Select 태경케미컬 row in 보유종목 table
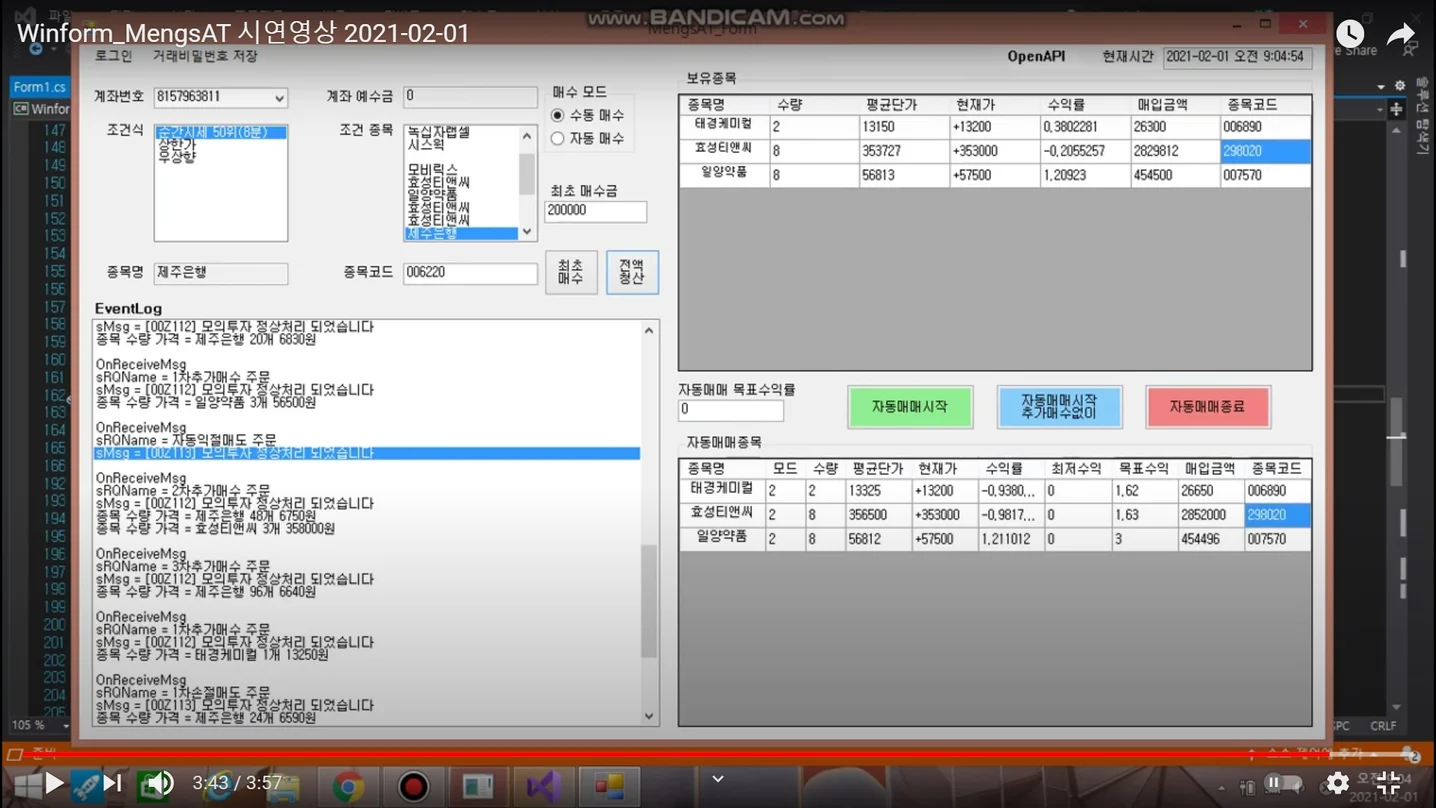This screenshot has width=1436, height=808. (x=995, y=127)
